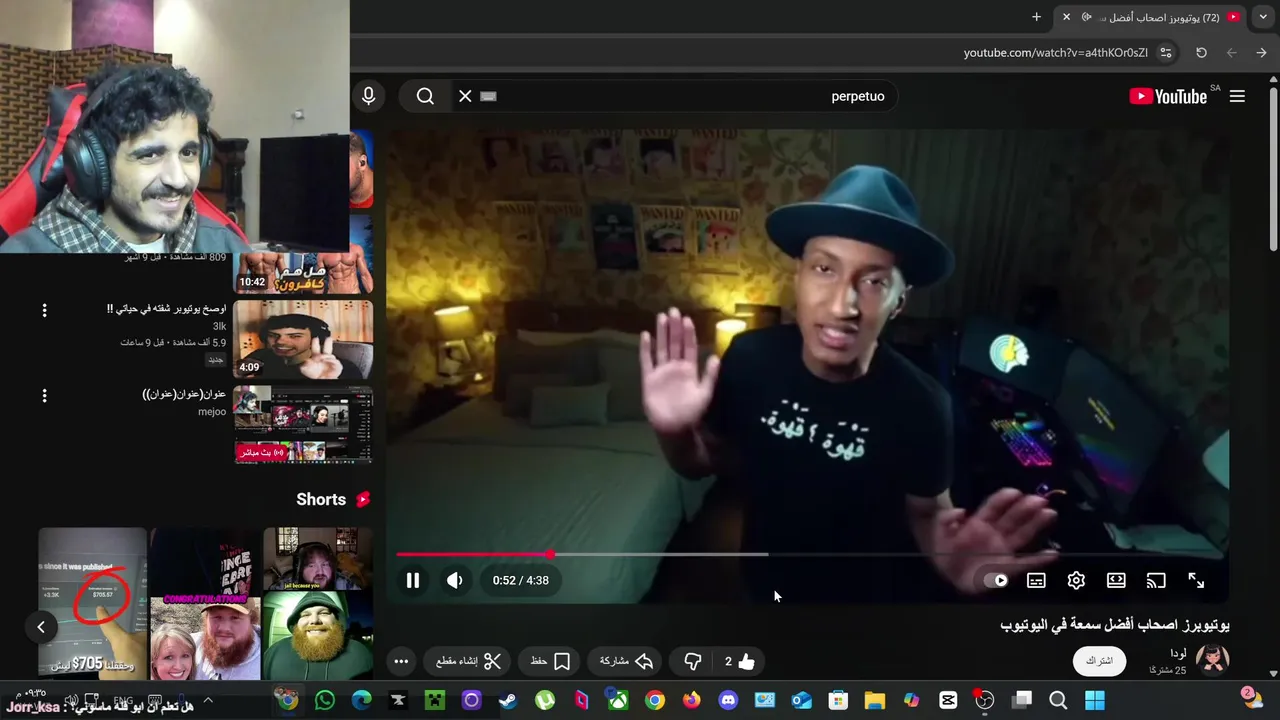This screenshot has height=720, width=1280.
Task: Toggle the autoplay switch in the player
Action: tap(996, 580)
